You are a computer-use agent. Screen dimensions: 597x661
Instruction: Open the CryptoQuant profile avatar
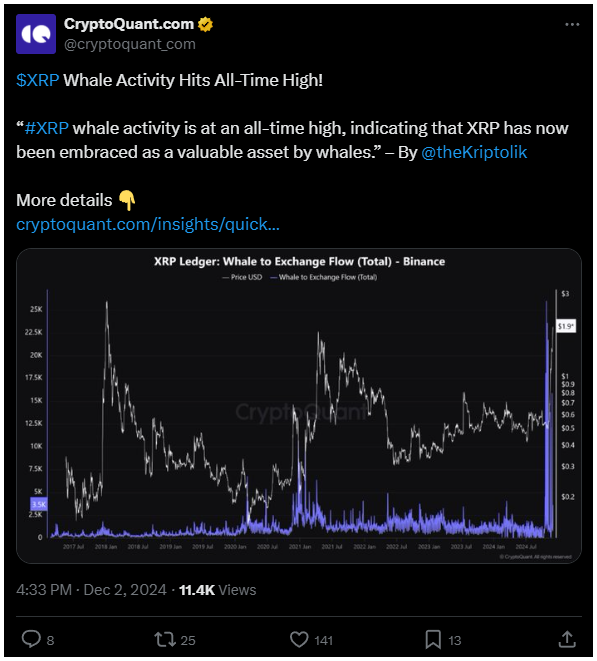[36, 34]
